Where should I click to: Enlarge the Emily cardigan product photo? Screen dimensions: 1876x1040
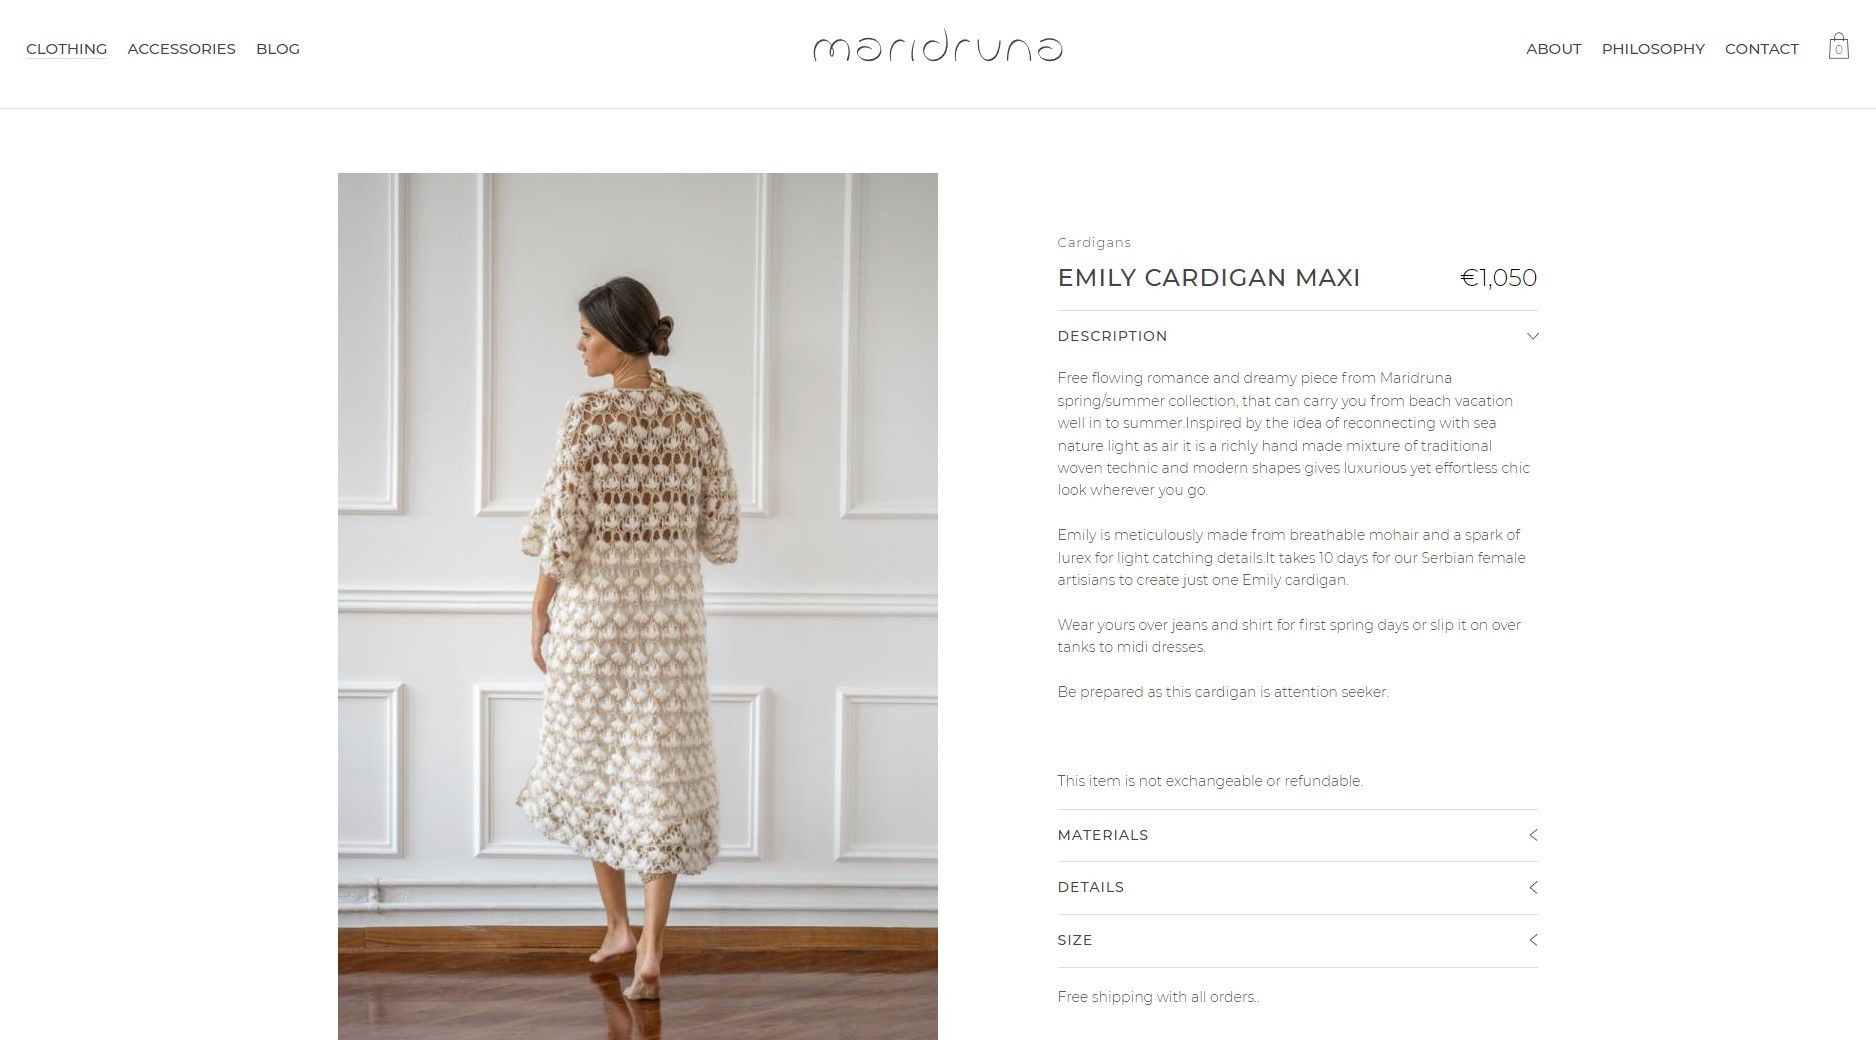point(637,606)
